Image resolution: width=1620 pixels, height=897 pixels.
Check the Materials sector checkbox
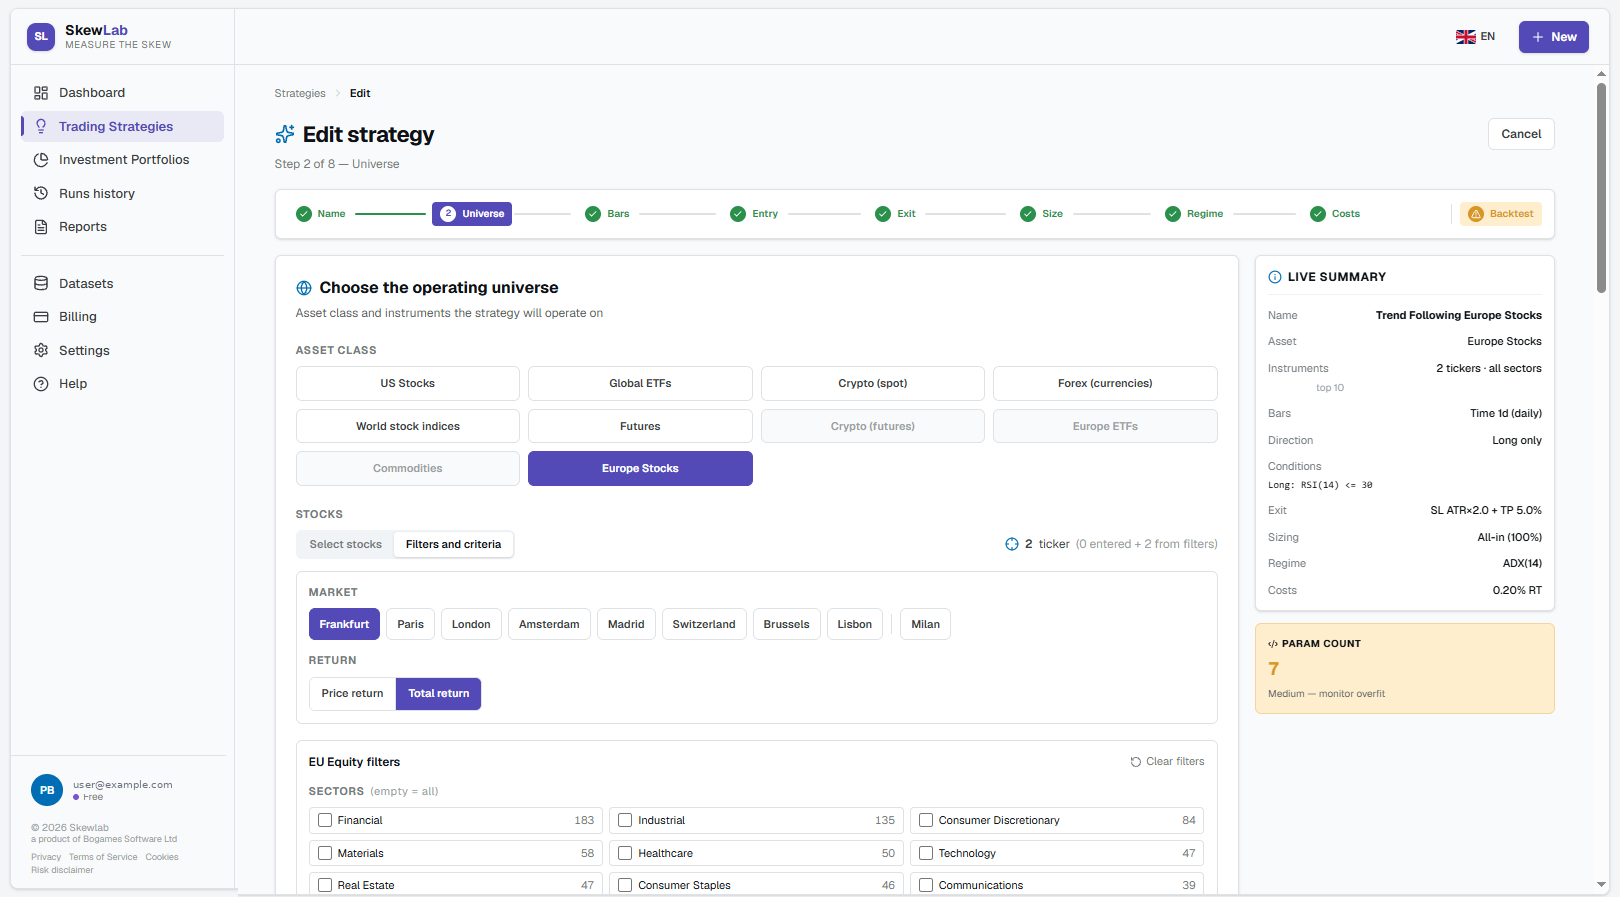pos(325,853)
